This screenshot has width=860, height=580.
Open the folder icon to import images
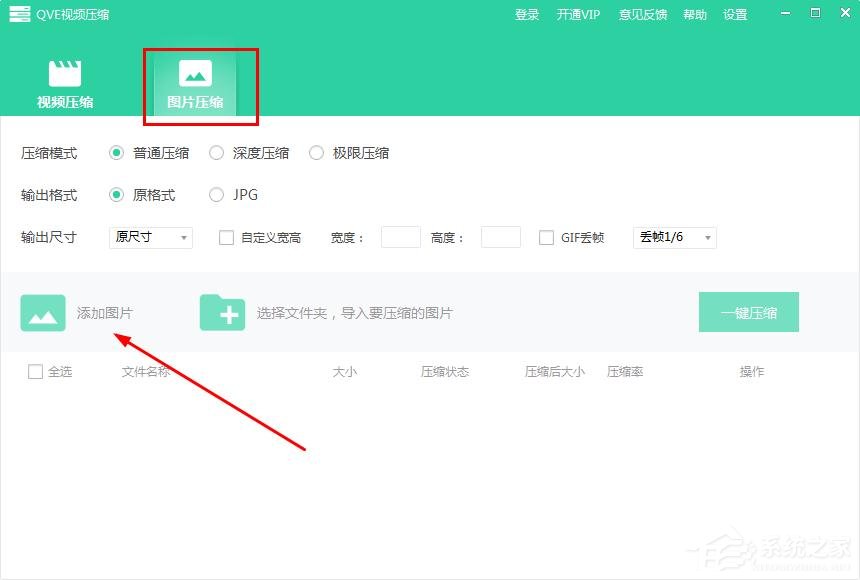coord(222,312)
